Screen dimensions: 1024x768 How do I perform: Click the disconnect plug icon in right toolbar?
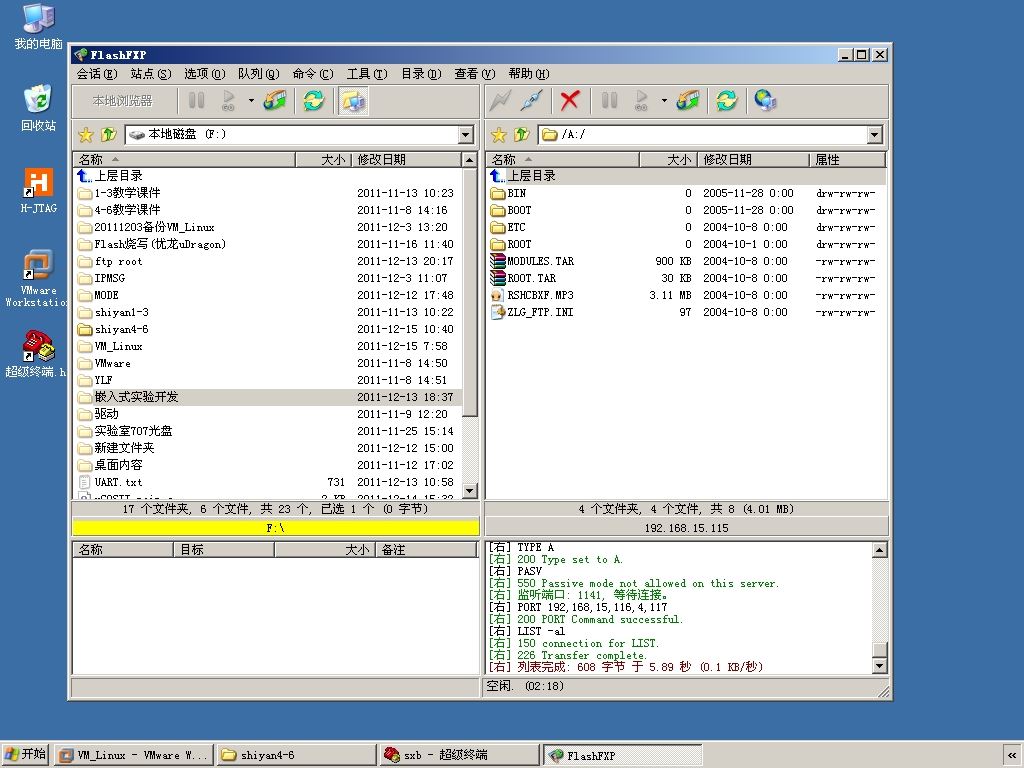pyautogui.click(x=532, y=100)
